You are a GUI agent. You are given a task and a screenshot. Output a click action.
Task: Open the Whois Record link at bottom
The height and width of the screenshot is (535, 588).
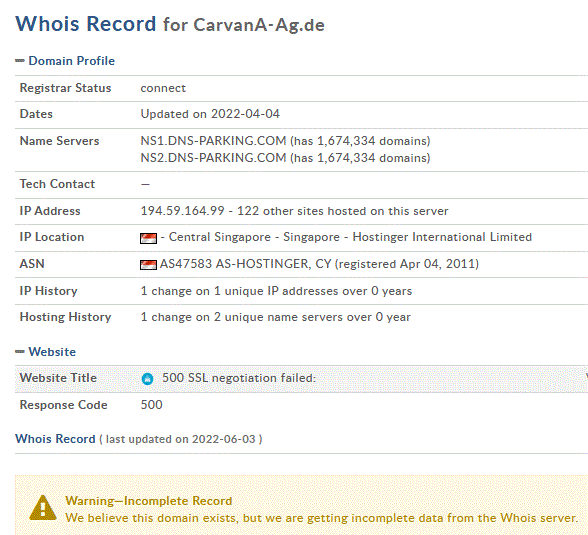coord(55,439)
